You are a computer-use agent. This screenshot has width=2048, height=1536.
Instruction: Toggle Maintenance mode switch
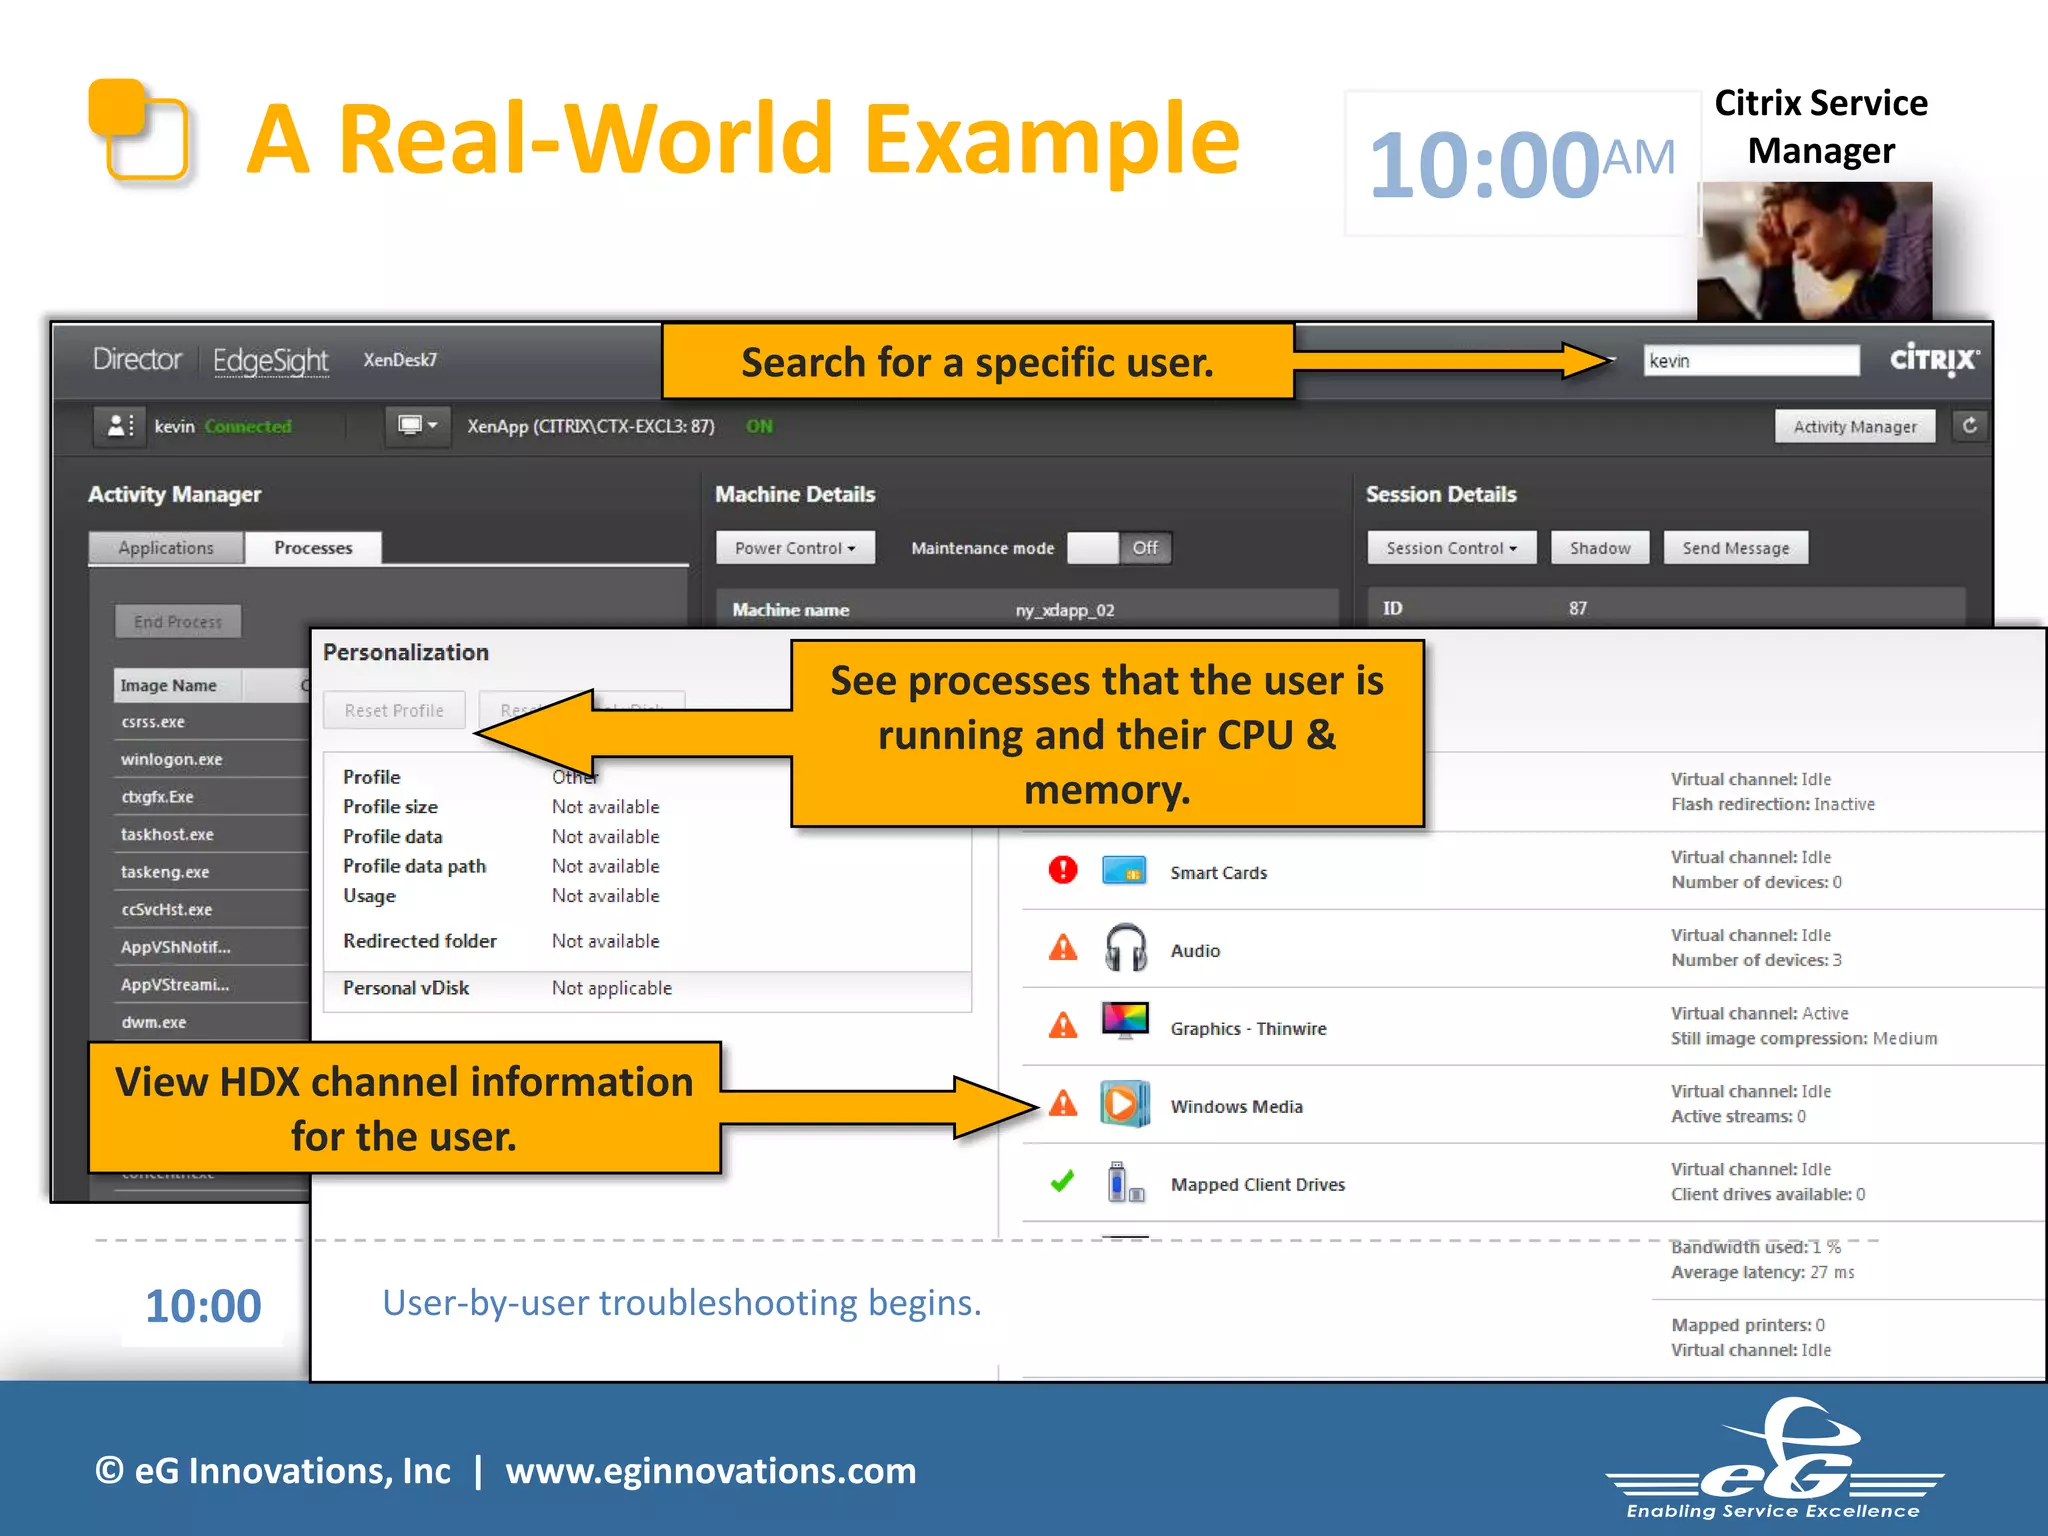(1118, 548)
